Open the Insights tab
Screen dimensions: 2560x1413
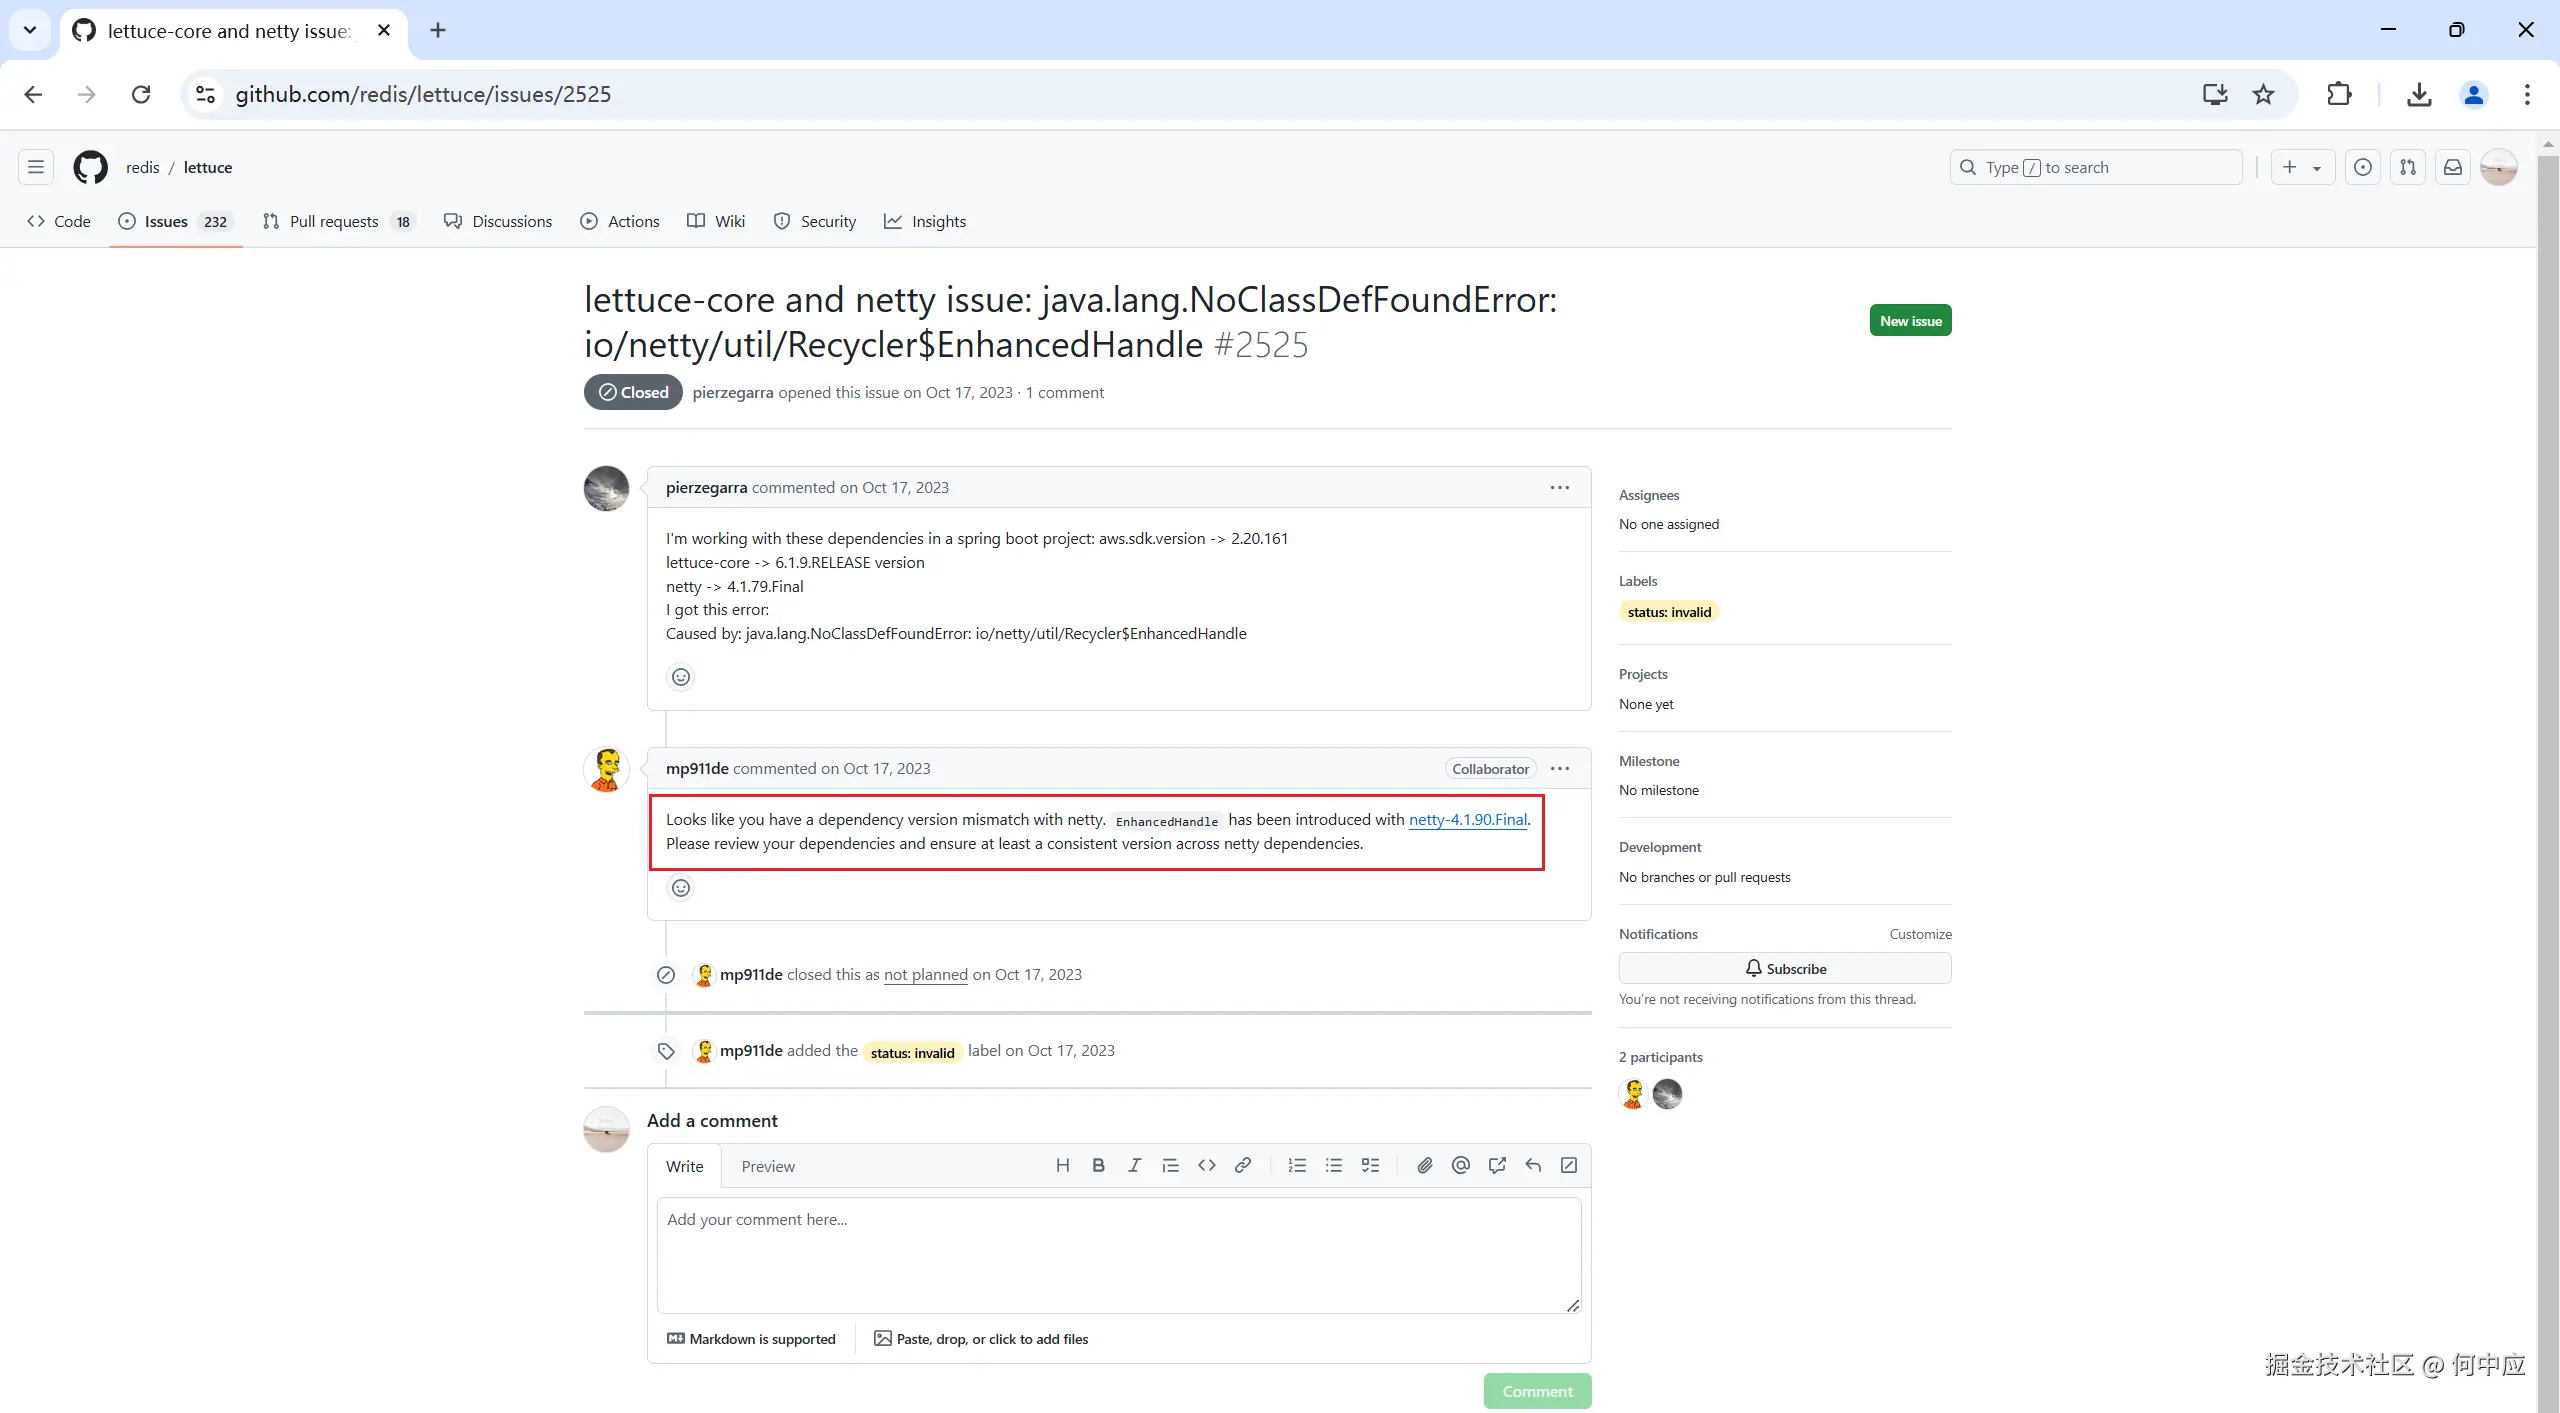click(925, 221)
